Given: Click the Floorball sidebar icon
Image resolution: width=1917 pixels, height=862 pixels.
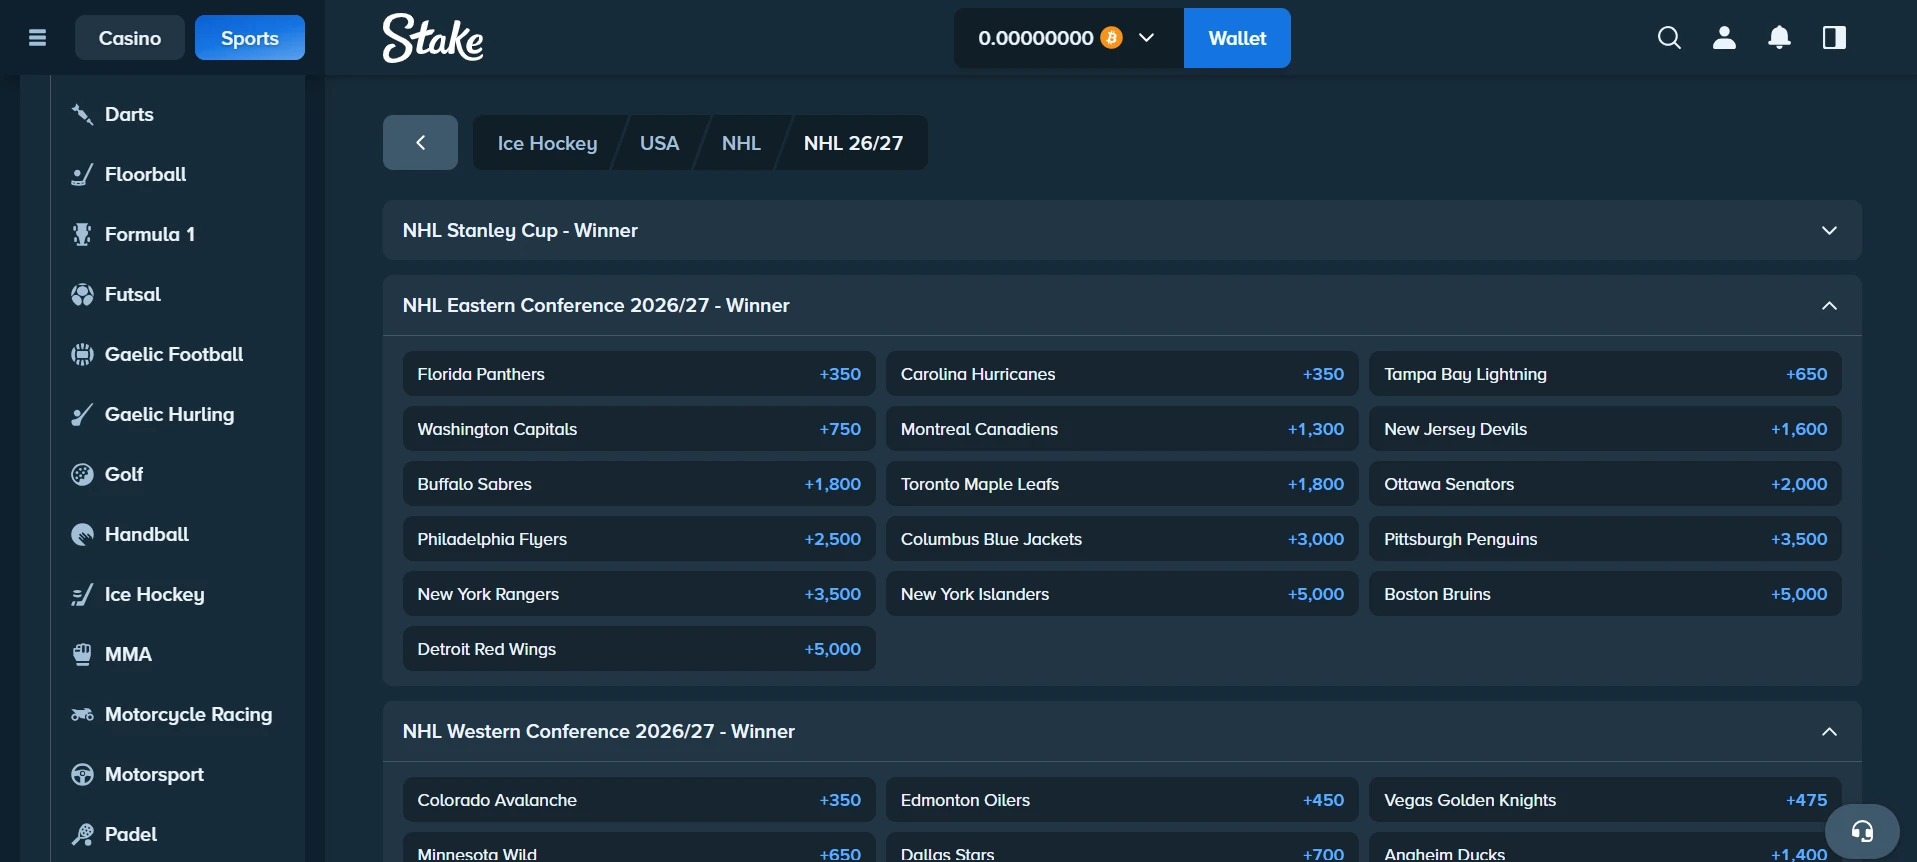Looking at the screenshot, I should click(82, 174).
